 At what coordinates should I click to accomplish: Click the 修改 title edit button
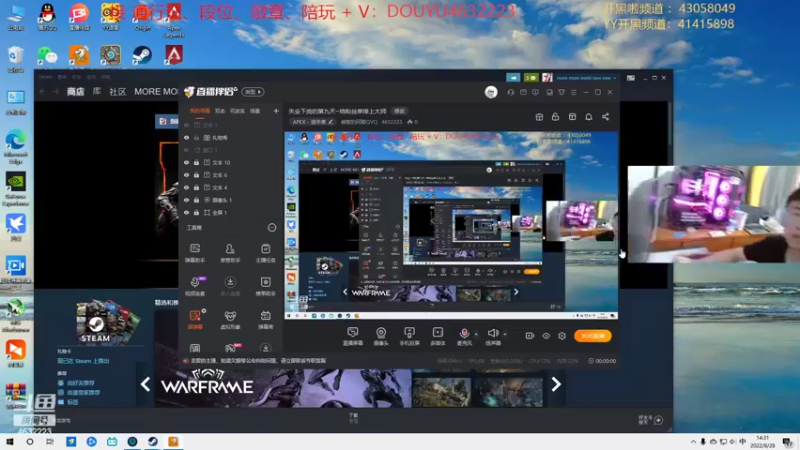tap(399, 111)
